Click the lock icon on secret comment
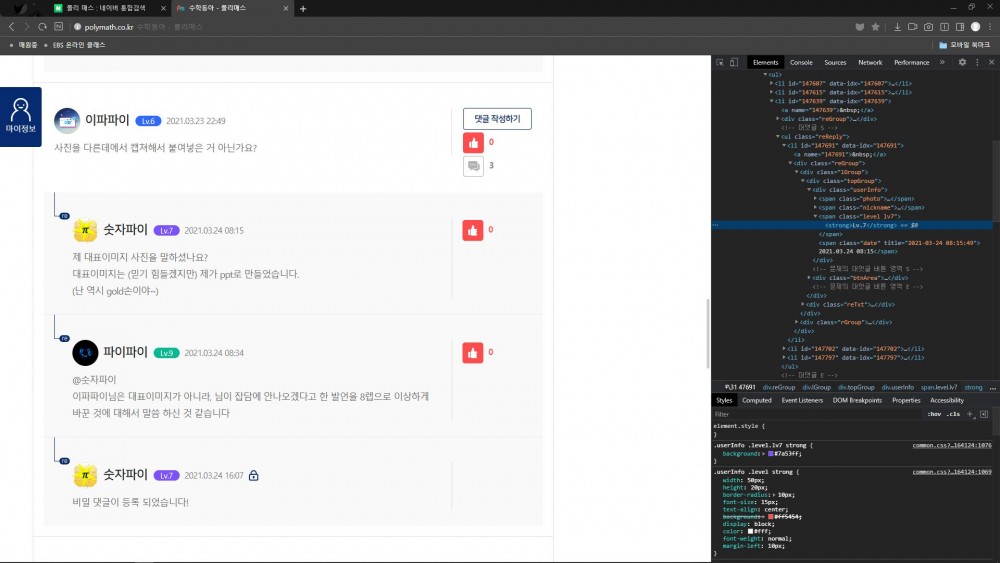 253,476
